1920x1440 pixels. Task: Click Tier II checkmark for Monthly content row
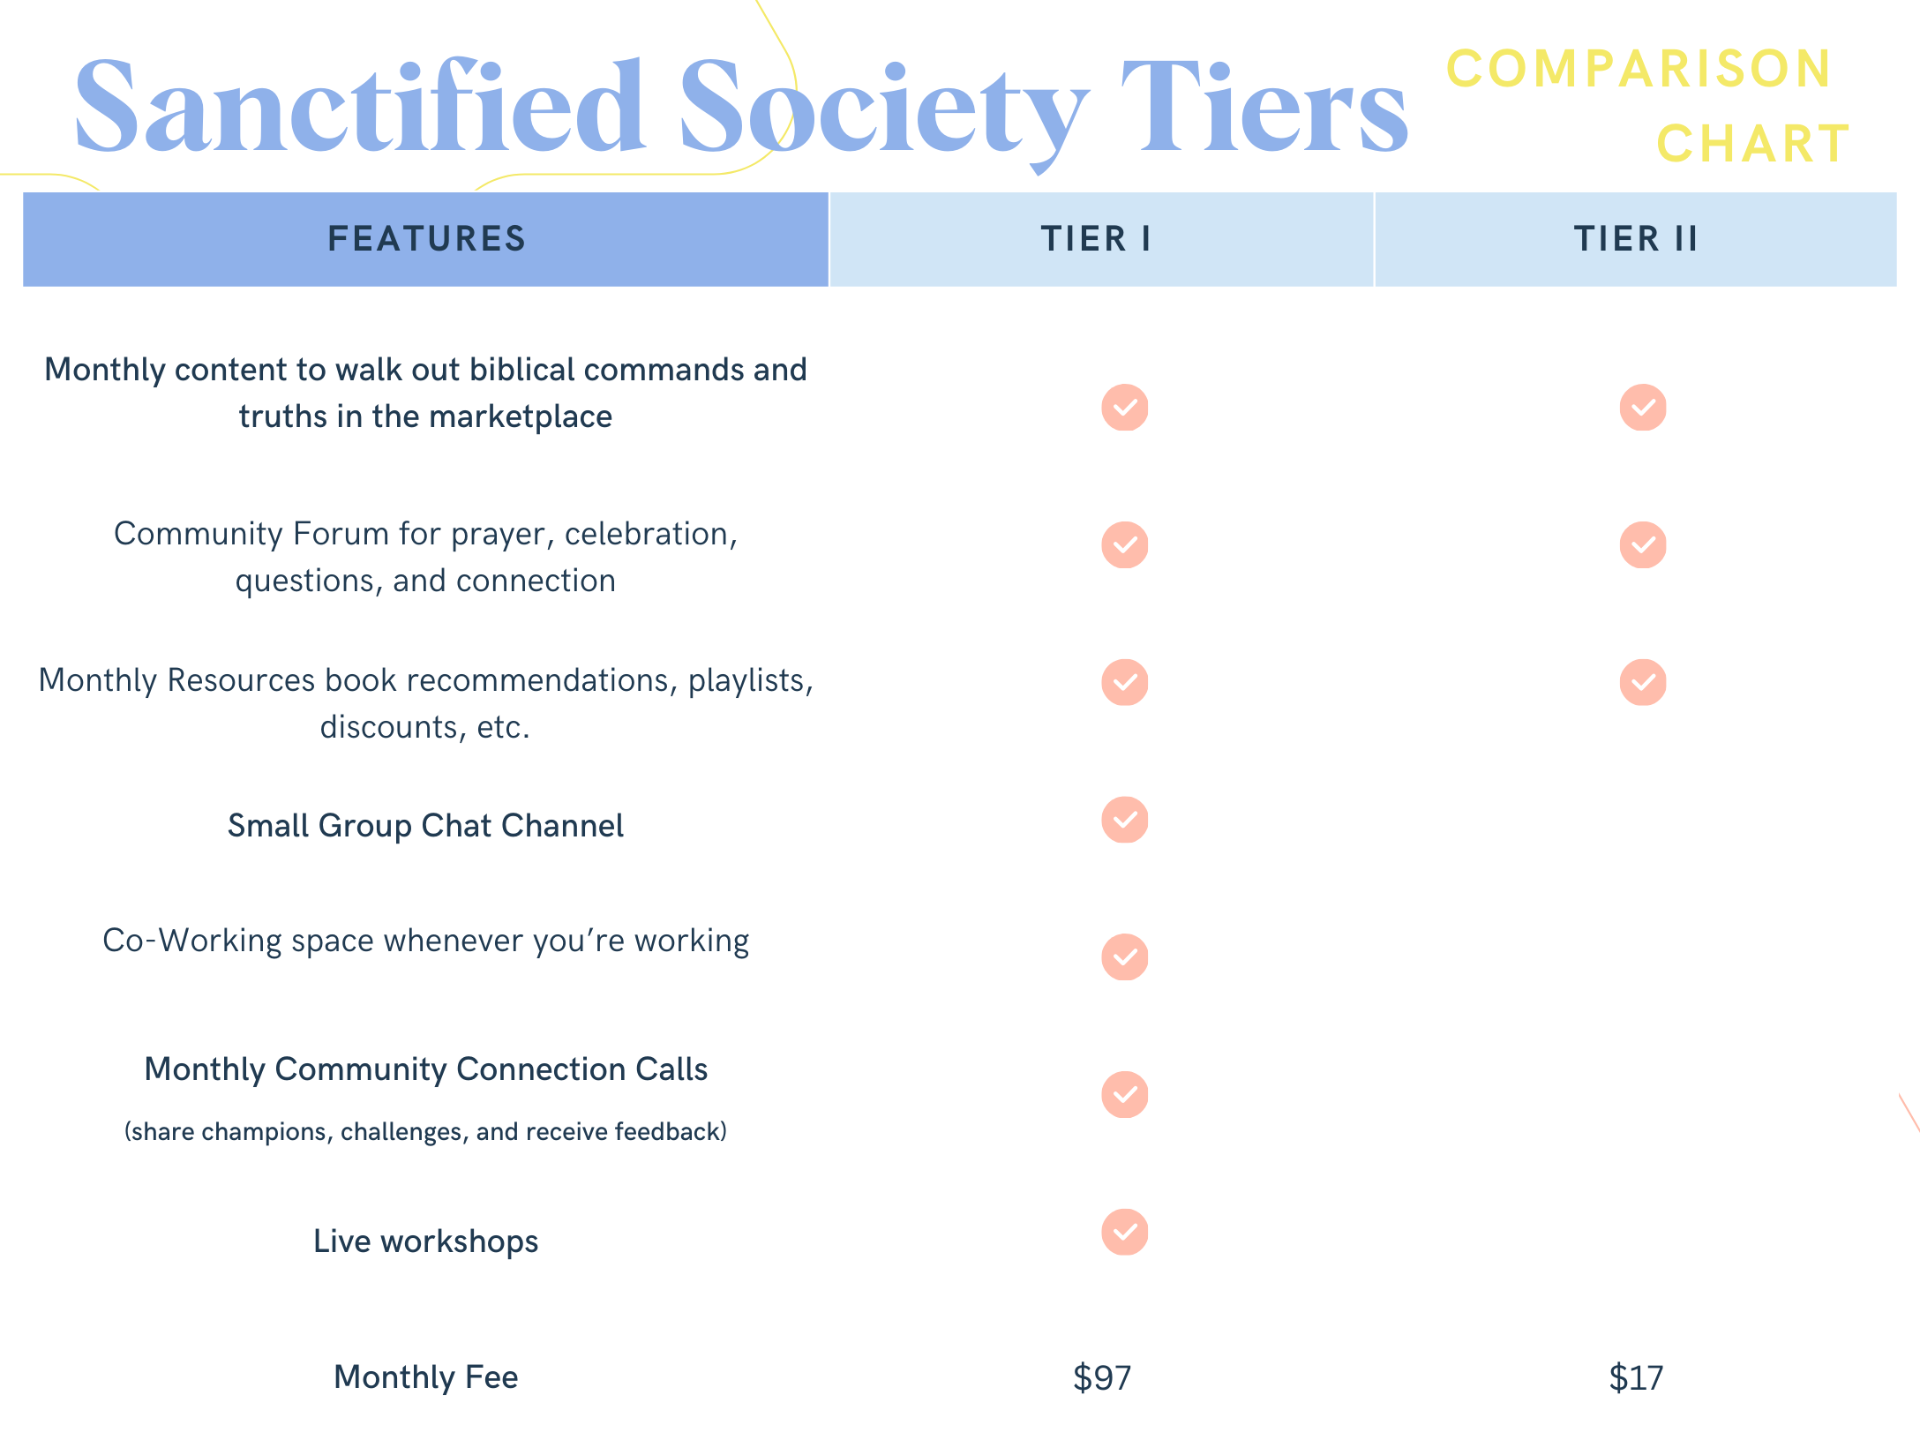coord(1642,407)
